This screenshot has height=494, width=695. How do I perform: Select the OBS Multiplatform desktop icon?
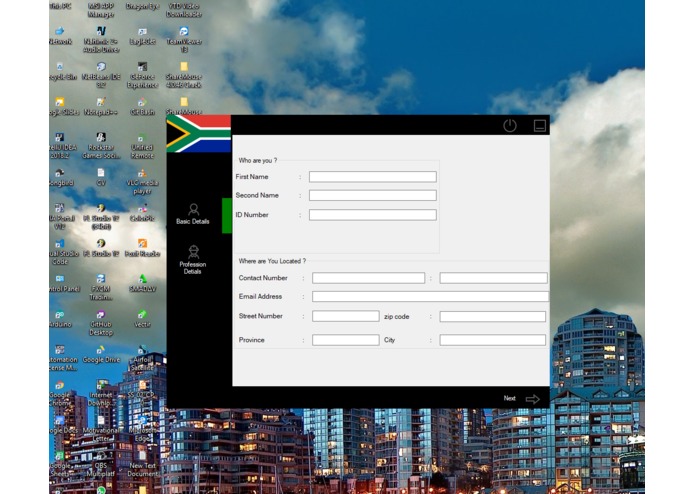(x=101, y=464)
